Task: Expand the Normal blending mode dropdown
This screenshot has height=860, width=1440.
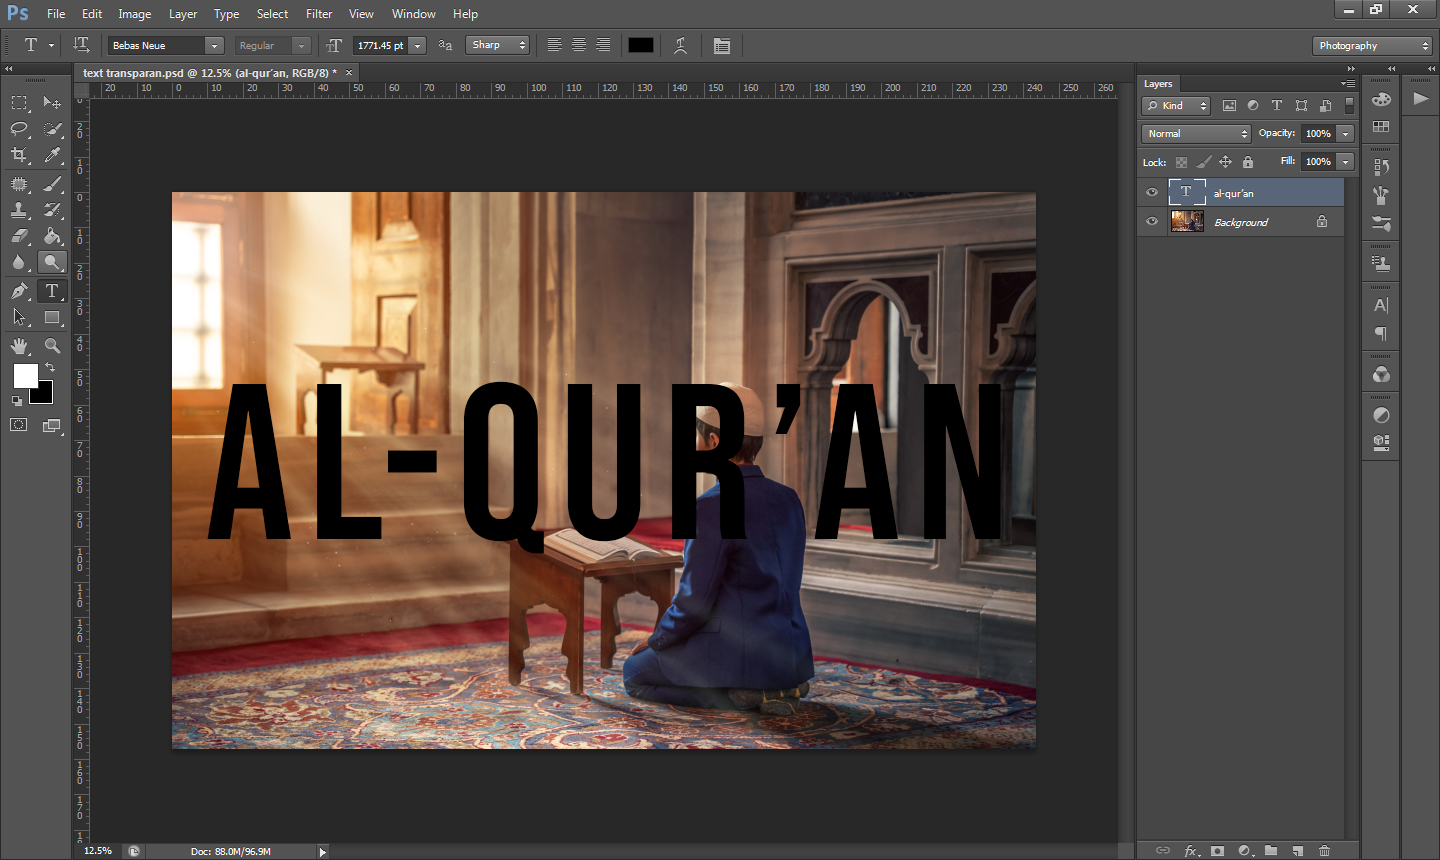Action: pyautogui.click(x=1196, y=134)
